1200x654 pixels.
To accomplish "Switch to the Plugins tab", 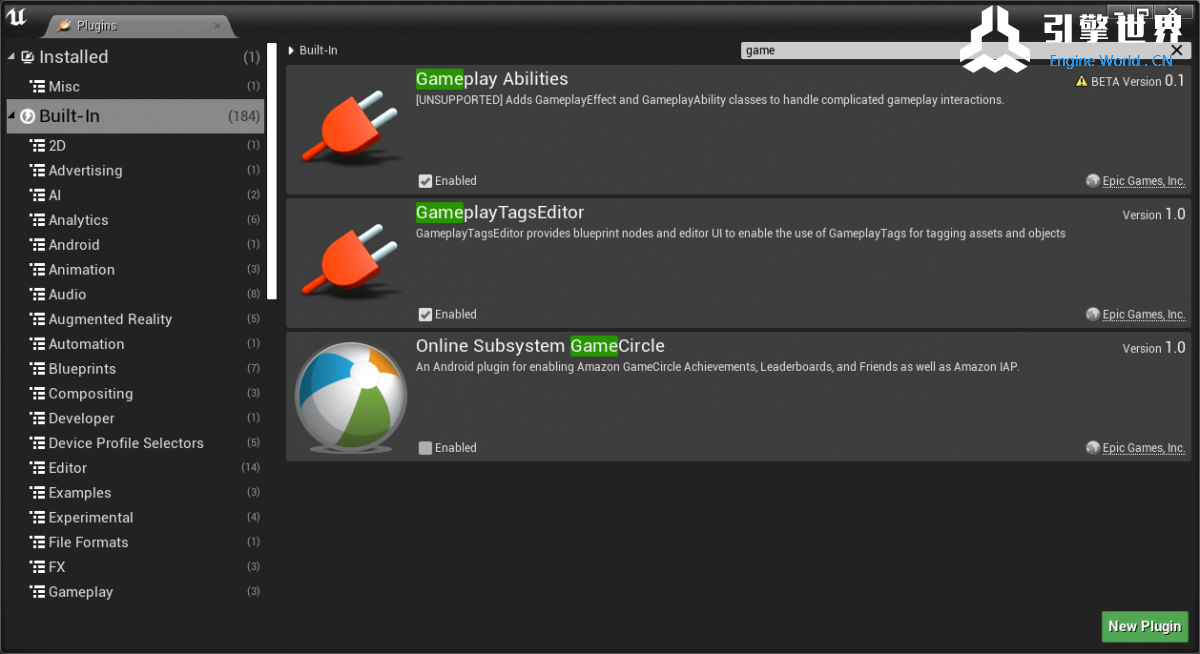I will (139, 25).
